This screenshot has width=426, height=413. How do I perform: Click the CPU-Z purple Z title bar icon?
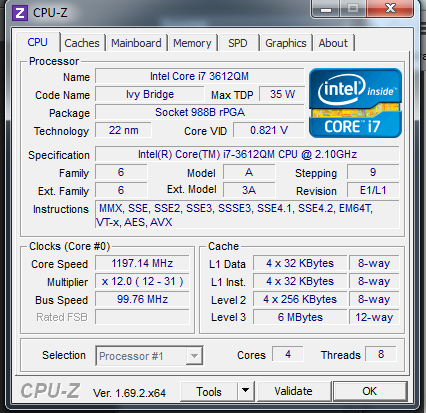click(20, 13)
